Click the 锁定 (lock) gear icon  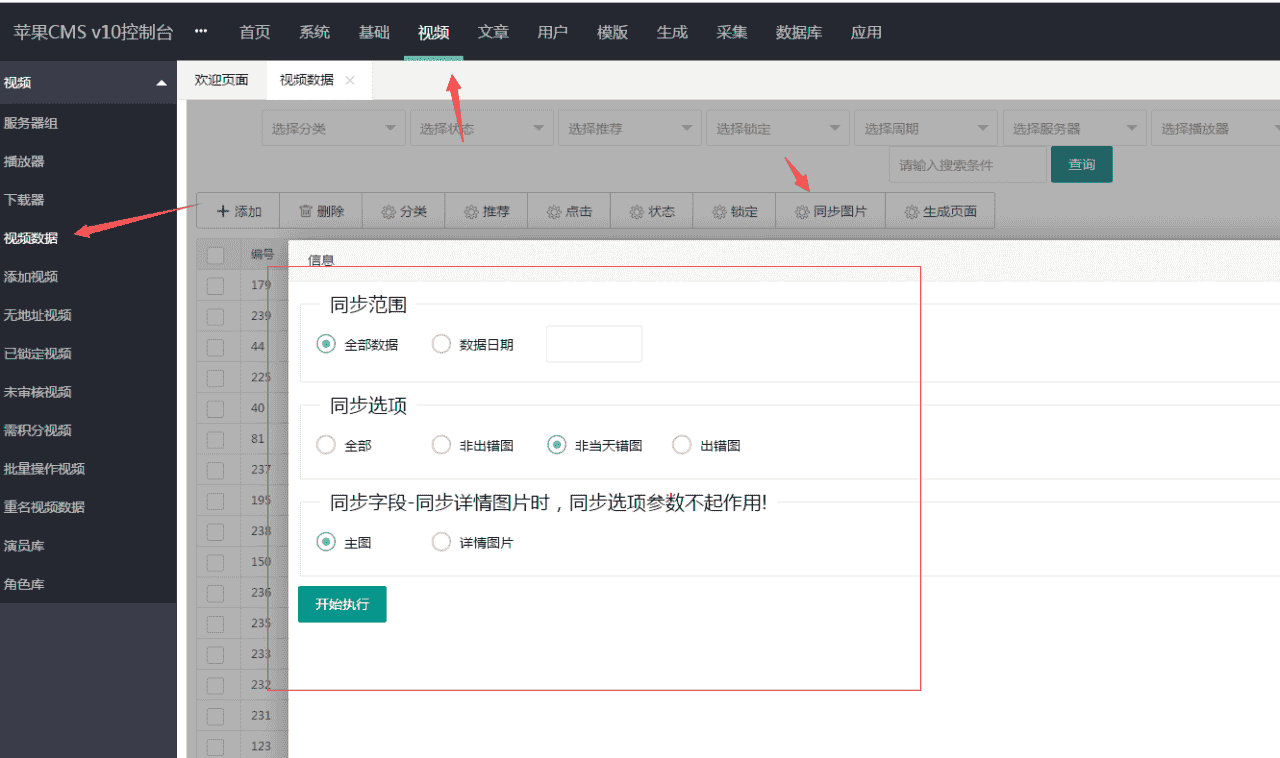[733, 210]
